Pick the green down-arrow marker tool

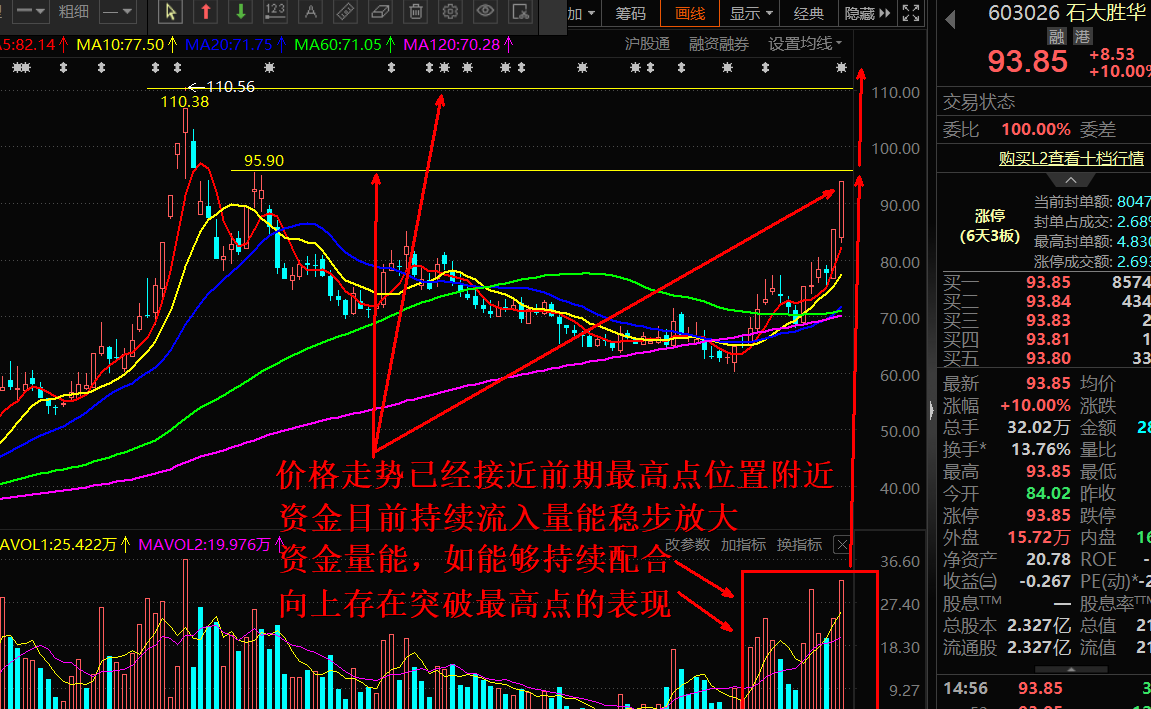click(241, 12)
